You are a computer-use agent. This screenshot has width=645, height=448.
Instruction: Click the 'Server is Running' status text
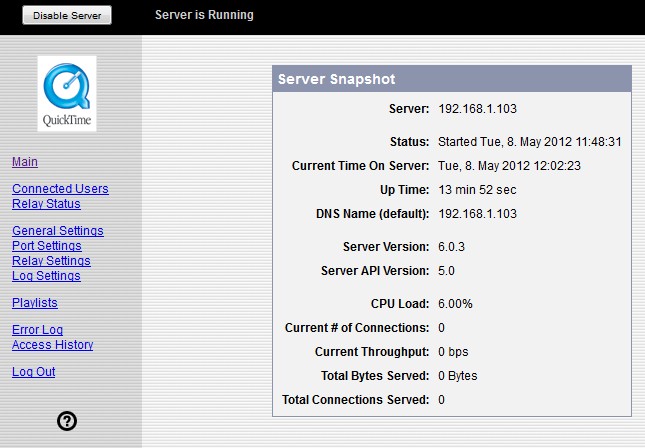(x=204, y=15)
